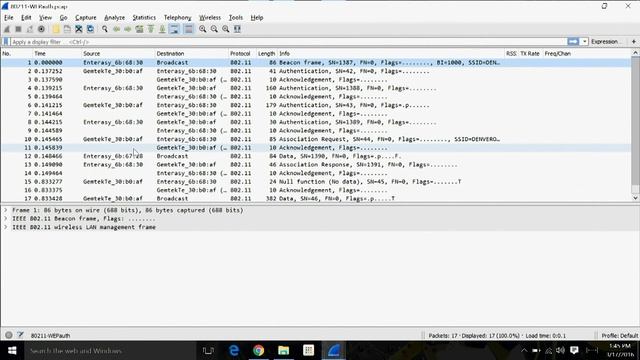Save the capture file toolbar icon
This screenshot has height=360, width=640.
[x=67, y=29]
